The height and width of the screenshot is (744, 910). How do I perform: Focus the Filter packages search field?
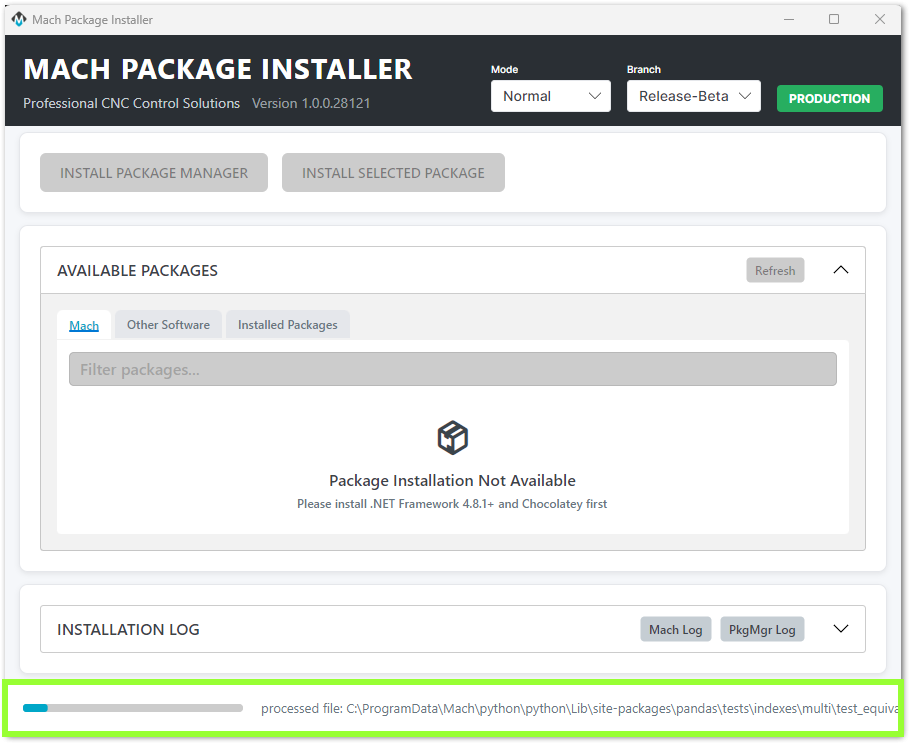[453, 369]
